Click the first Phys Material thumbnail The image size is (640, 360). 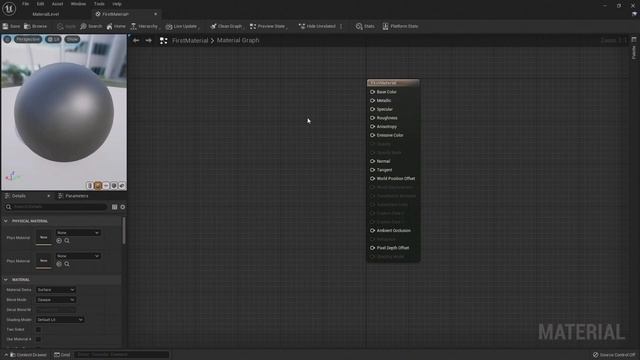(44, 237)
